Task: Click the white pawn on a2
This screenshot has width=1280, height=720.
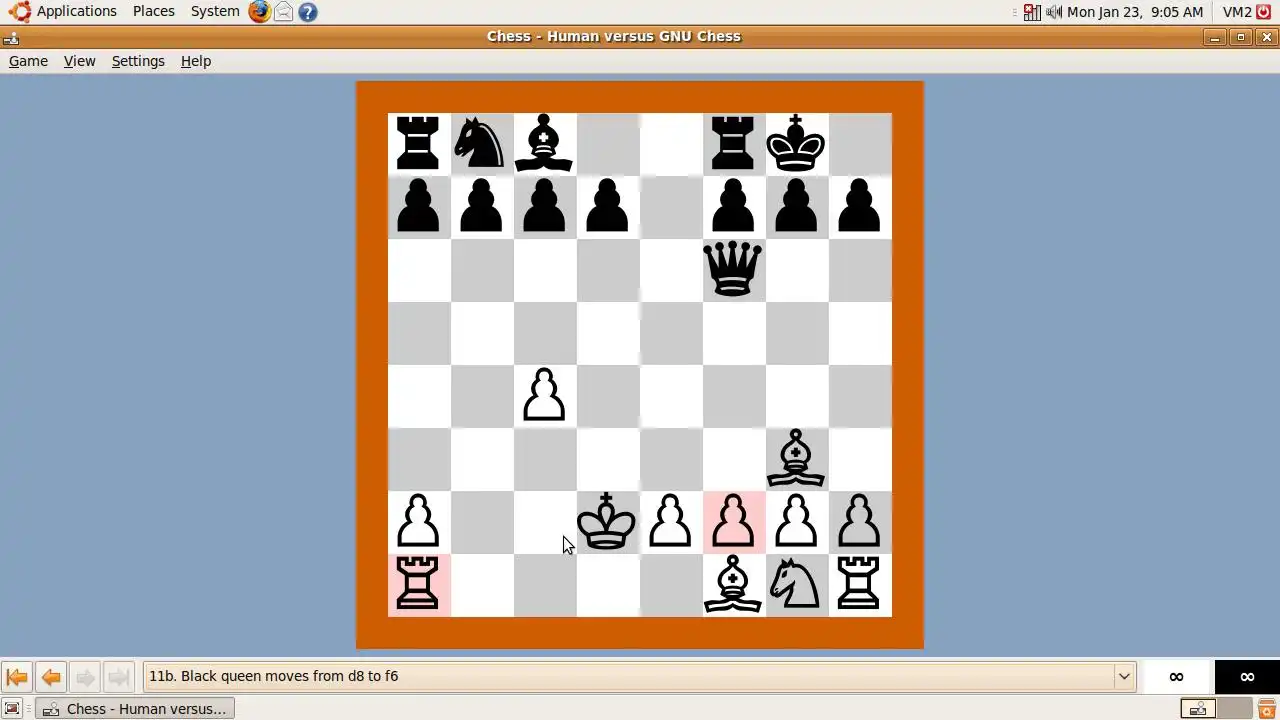Action: (418, 521)
